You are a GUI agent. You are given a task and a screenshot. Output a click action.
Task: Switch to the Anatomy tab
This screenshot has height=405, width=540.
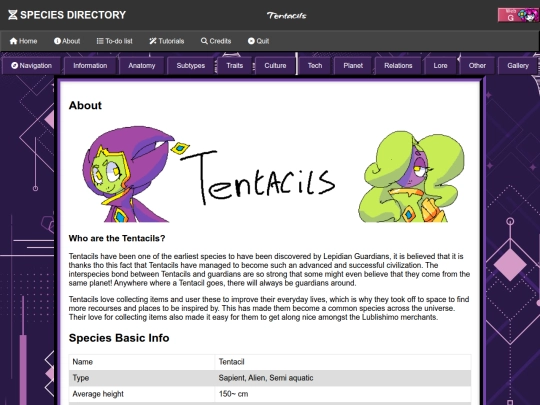pos(142,65)
